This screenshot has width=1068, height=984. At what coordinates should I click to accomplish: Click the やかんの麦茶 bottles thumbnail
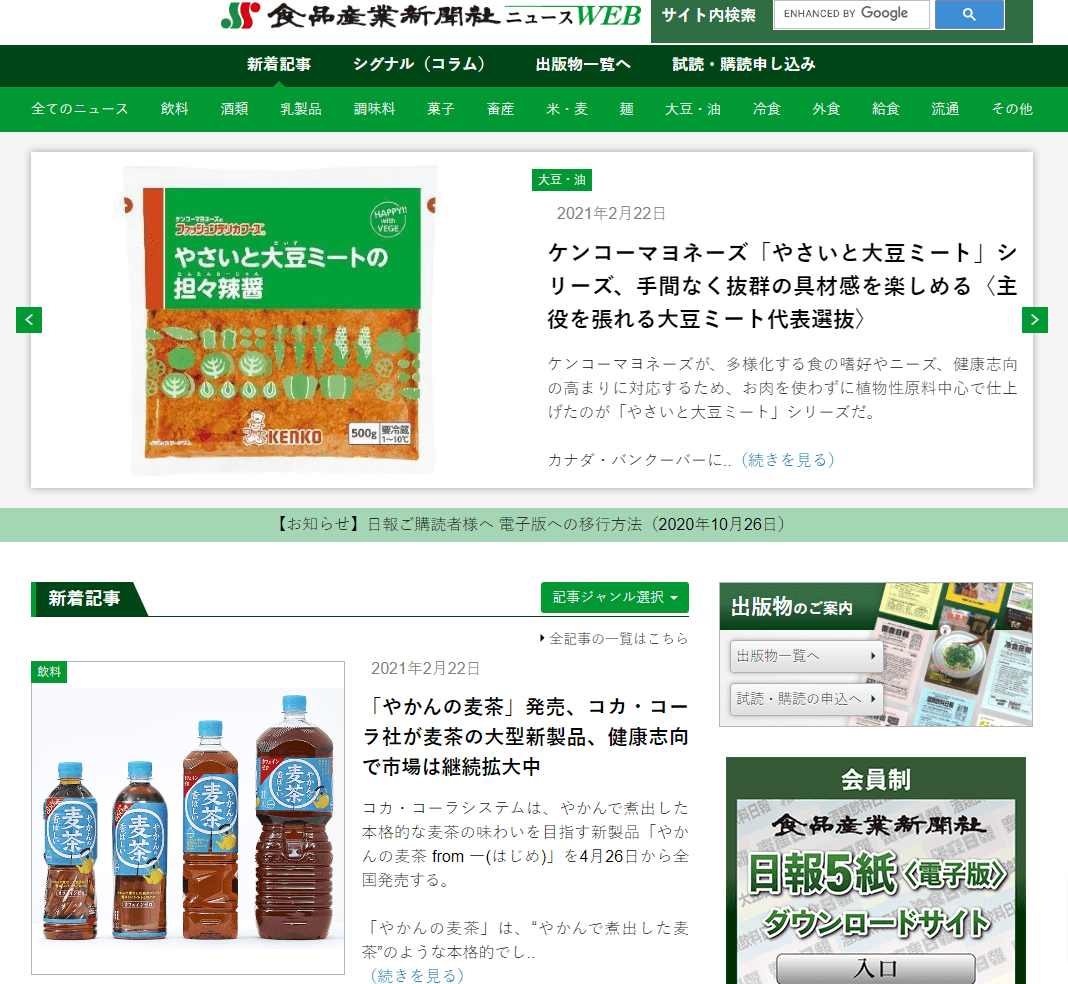coord(188,818)
